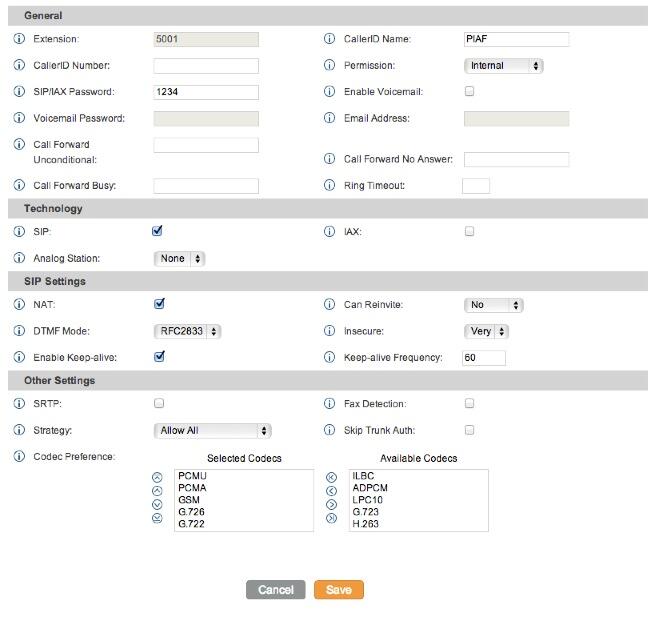Move selected codec up one position
The image size is (655, 621).
[157, 491]
